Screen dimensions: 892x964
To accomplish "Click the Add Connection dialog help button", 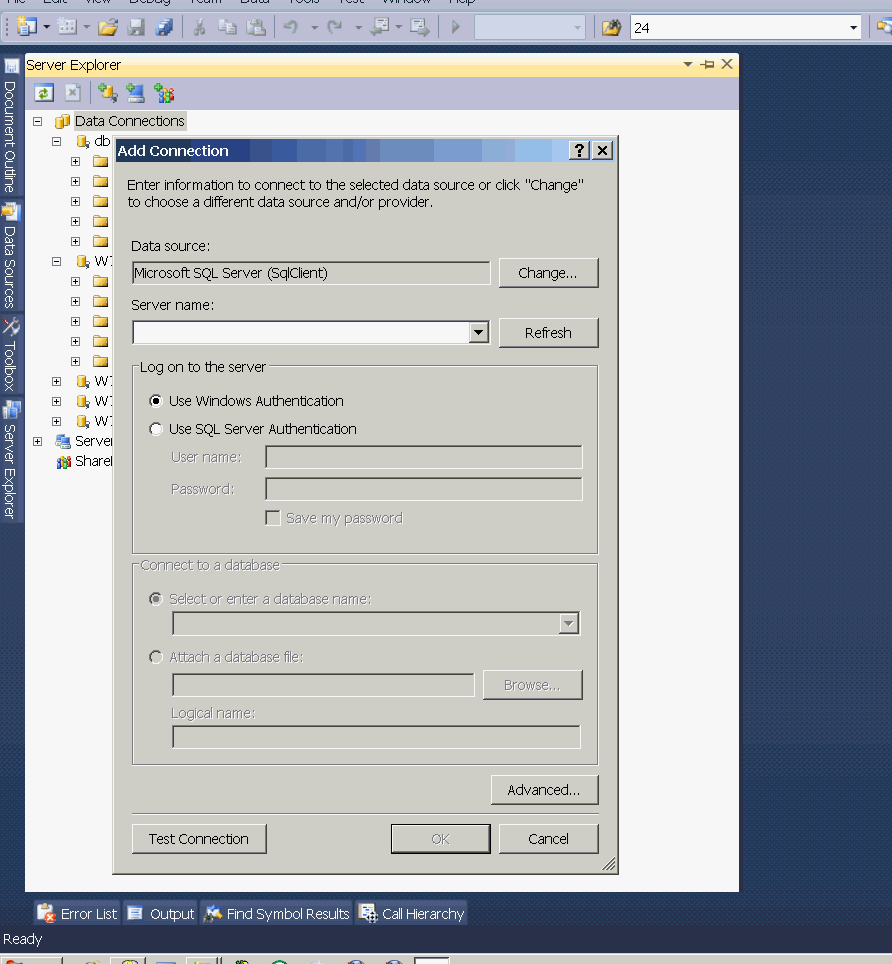I will [x=579, y=151].
